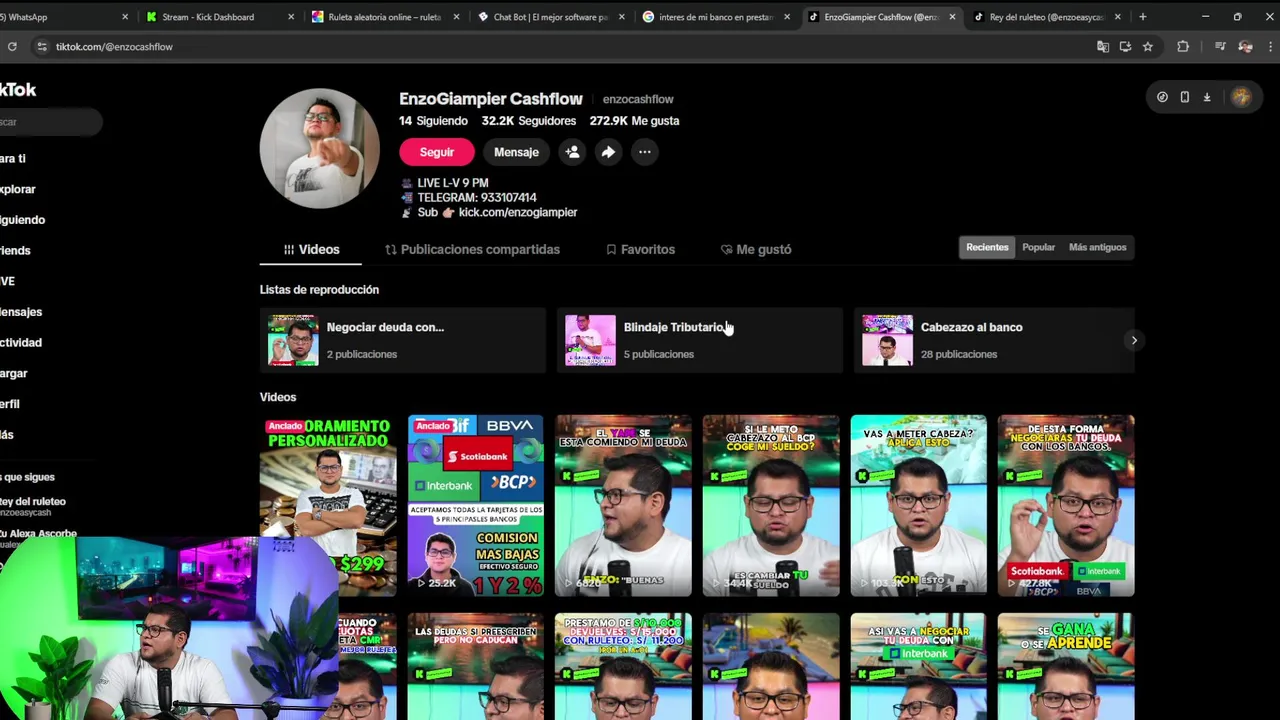The height and width of the screenshot is (720, 1280).
Task: Switch to the WhatsApp browser tab
Action: (x=60, y=17)
